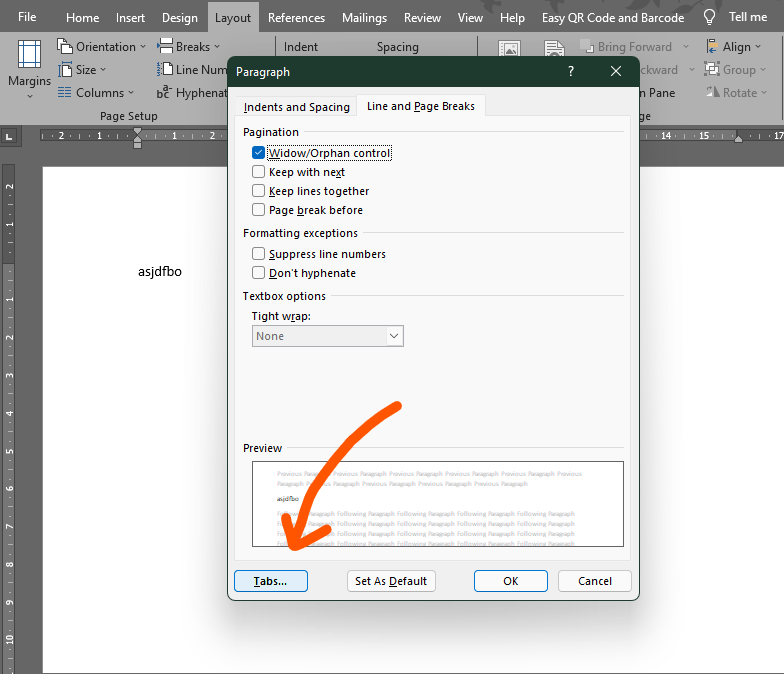Enable Keep with next
Viewport: 784px width, 674px height.
(x=258, y=172)
